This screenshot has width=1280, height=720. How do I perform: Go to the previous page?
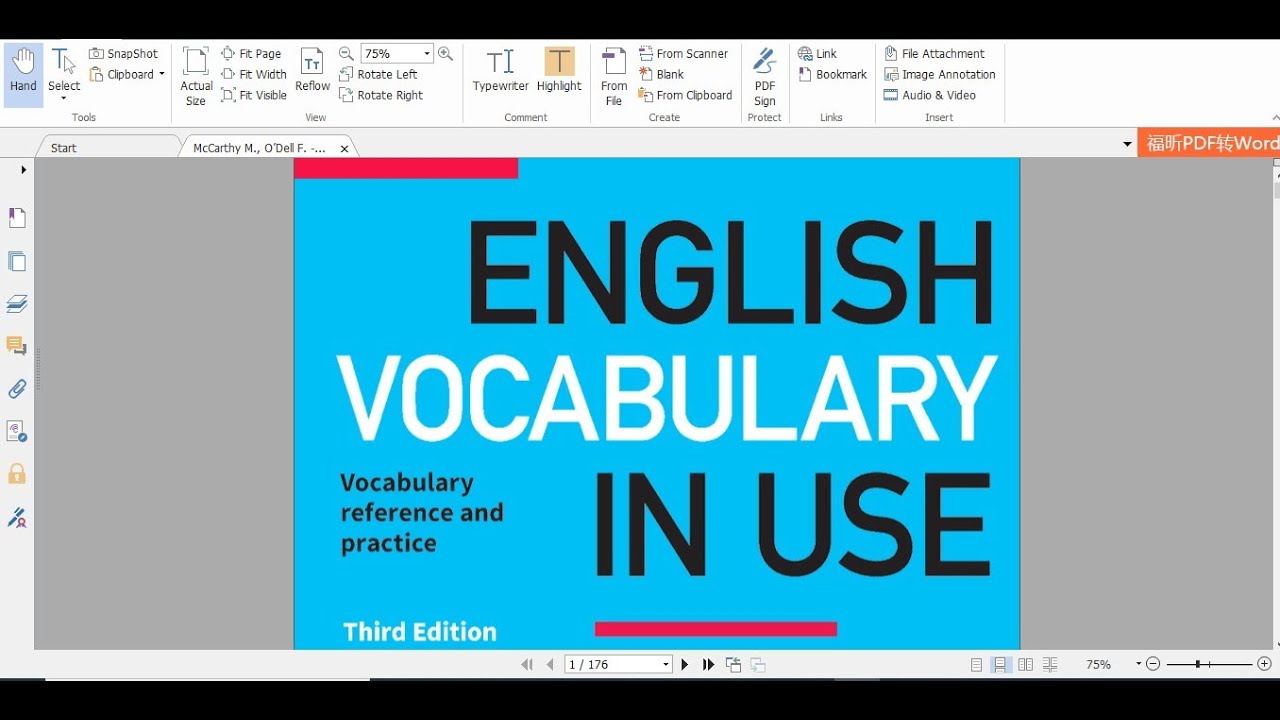point(550,664)
